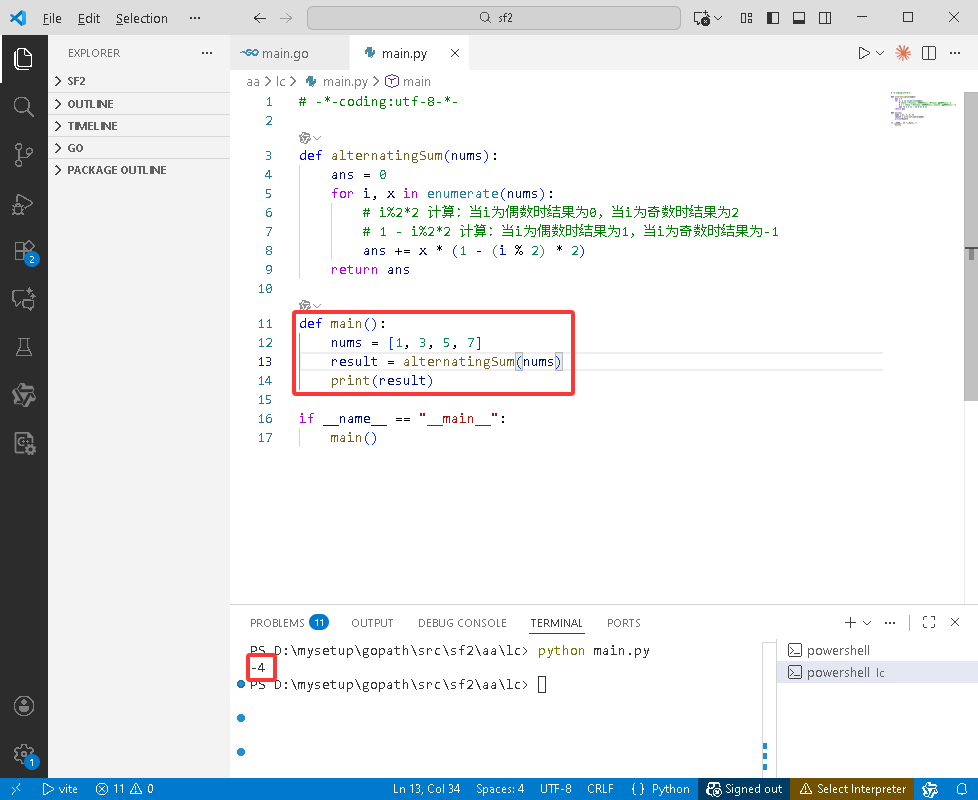Viewport: 978px width, 800px height.
Task: Click the Customize Layout icon
Action: [747, 18]
